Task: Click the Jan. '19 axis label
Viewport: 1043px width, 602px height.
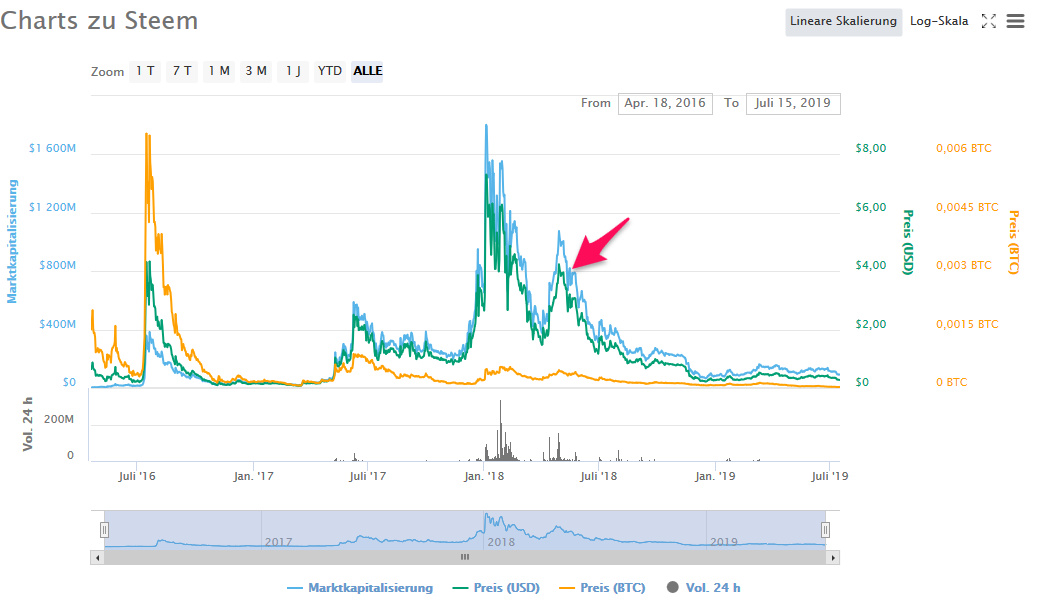Action: 715,476
